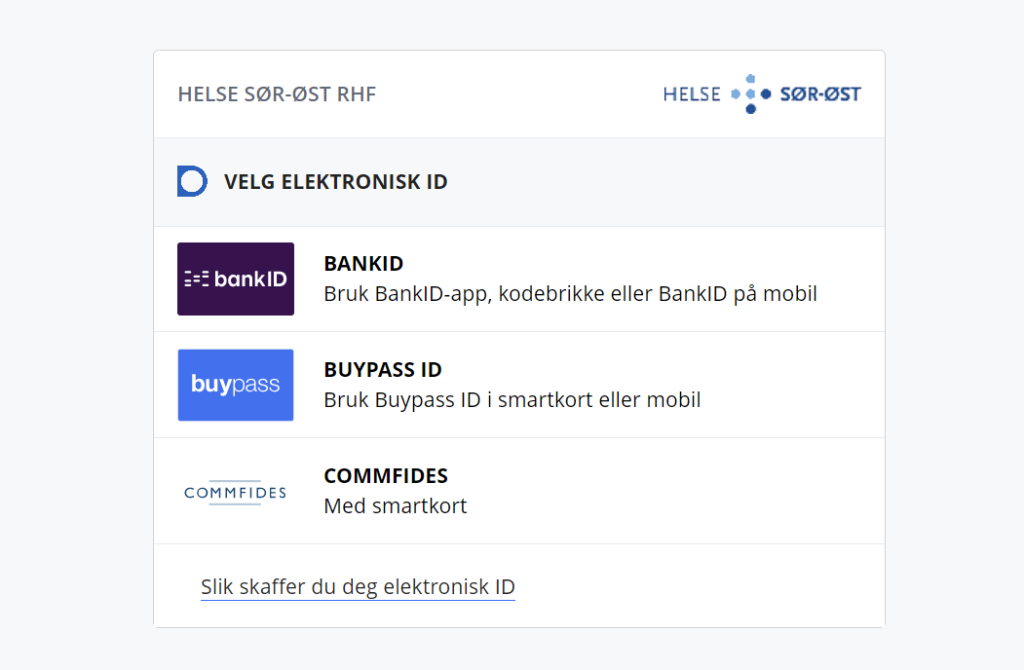Select the COMMFIDES heading option
The height and width of the screenshot is (670, 1024).
pos(386,476)
